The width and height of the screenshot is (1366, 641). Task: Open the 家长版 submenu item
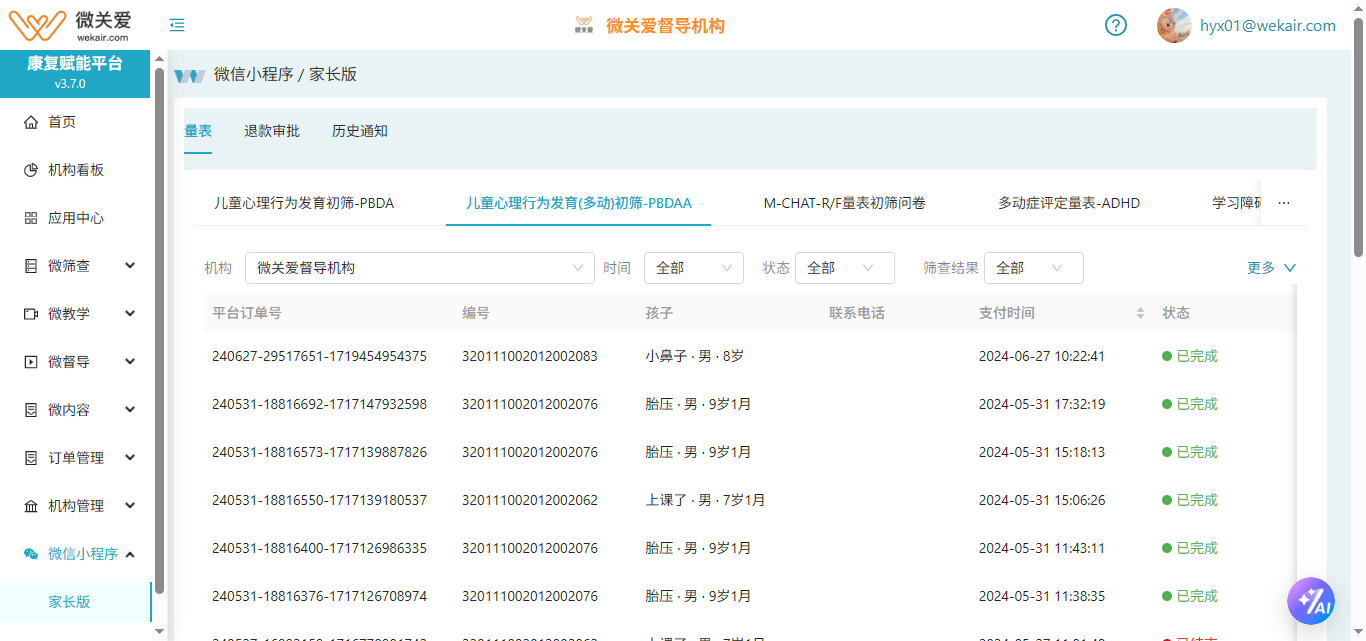(x=69, y=602)
